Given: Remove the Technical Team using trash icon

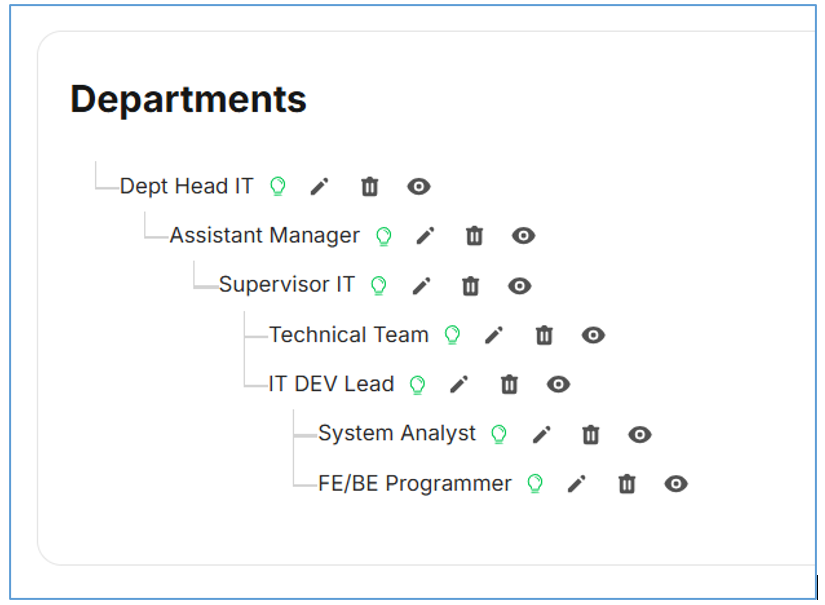Looking at the screenshot, I should click(x=544, y=335).
